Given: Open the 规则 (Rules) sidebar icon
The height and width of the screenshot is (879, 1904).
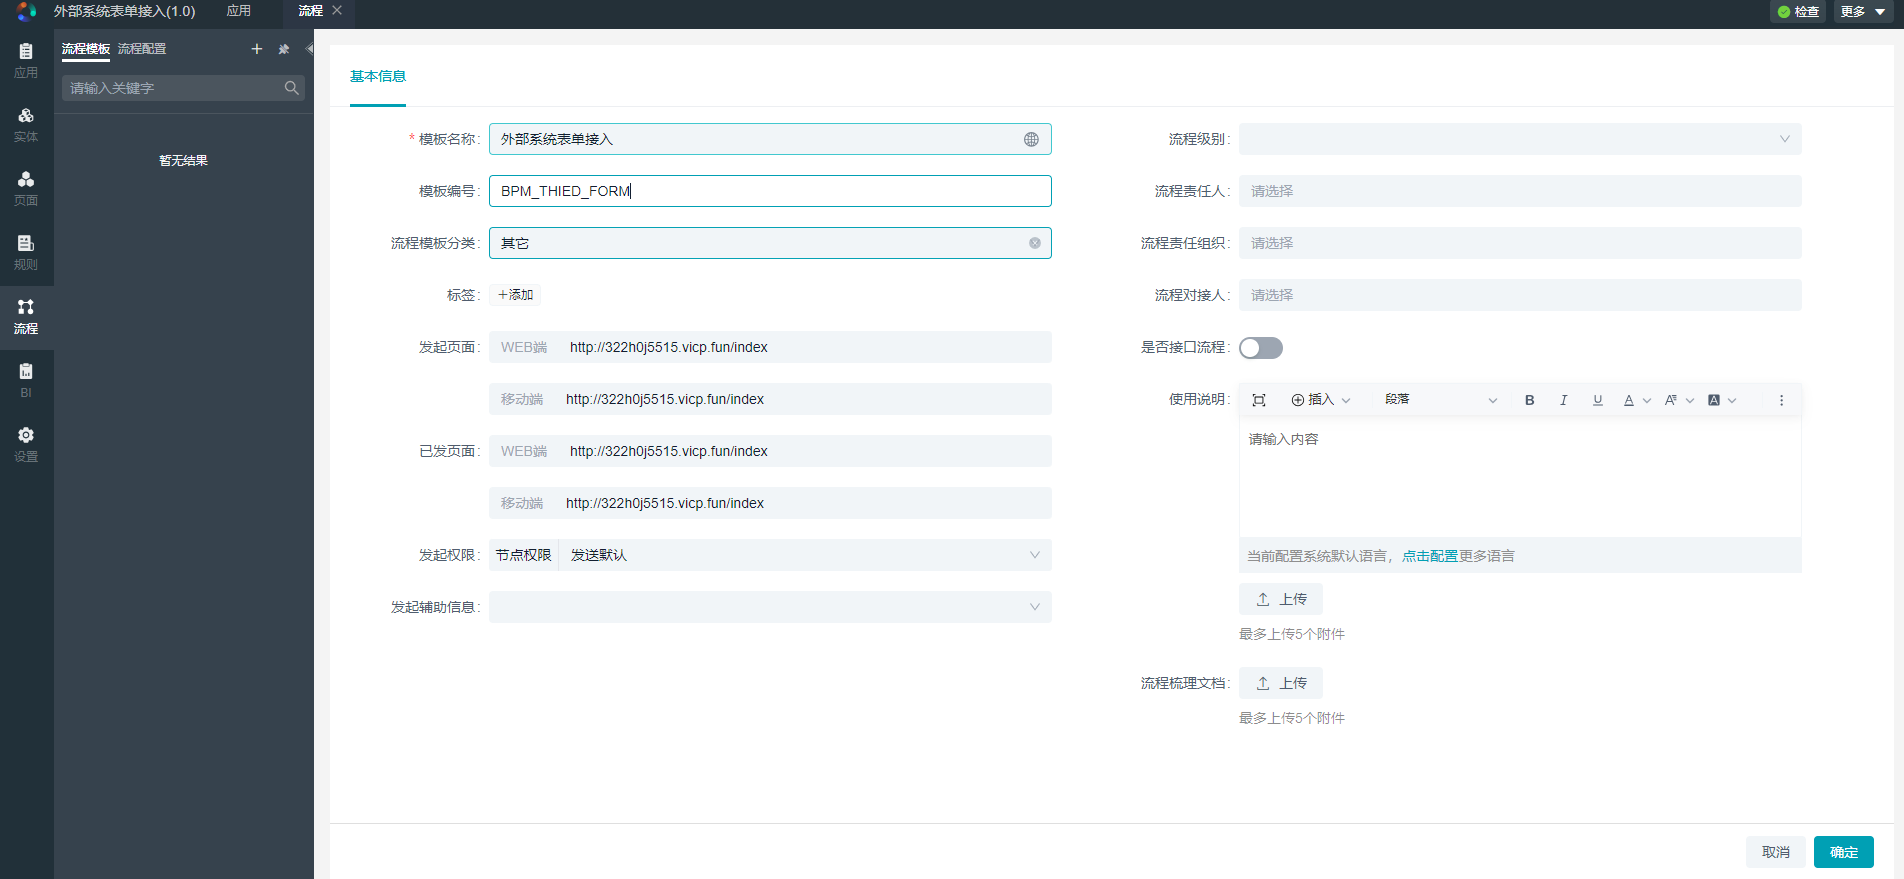Looking at the screenshot, I should click(26, 252).
